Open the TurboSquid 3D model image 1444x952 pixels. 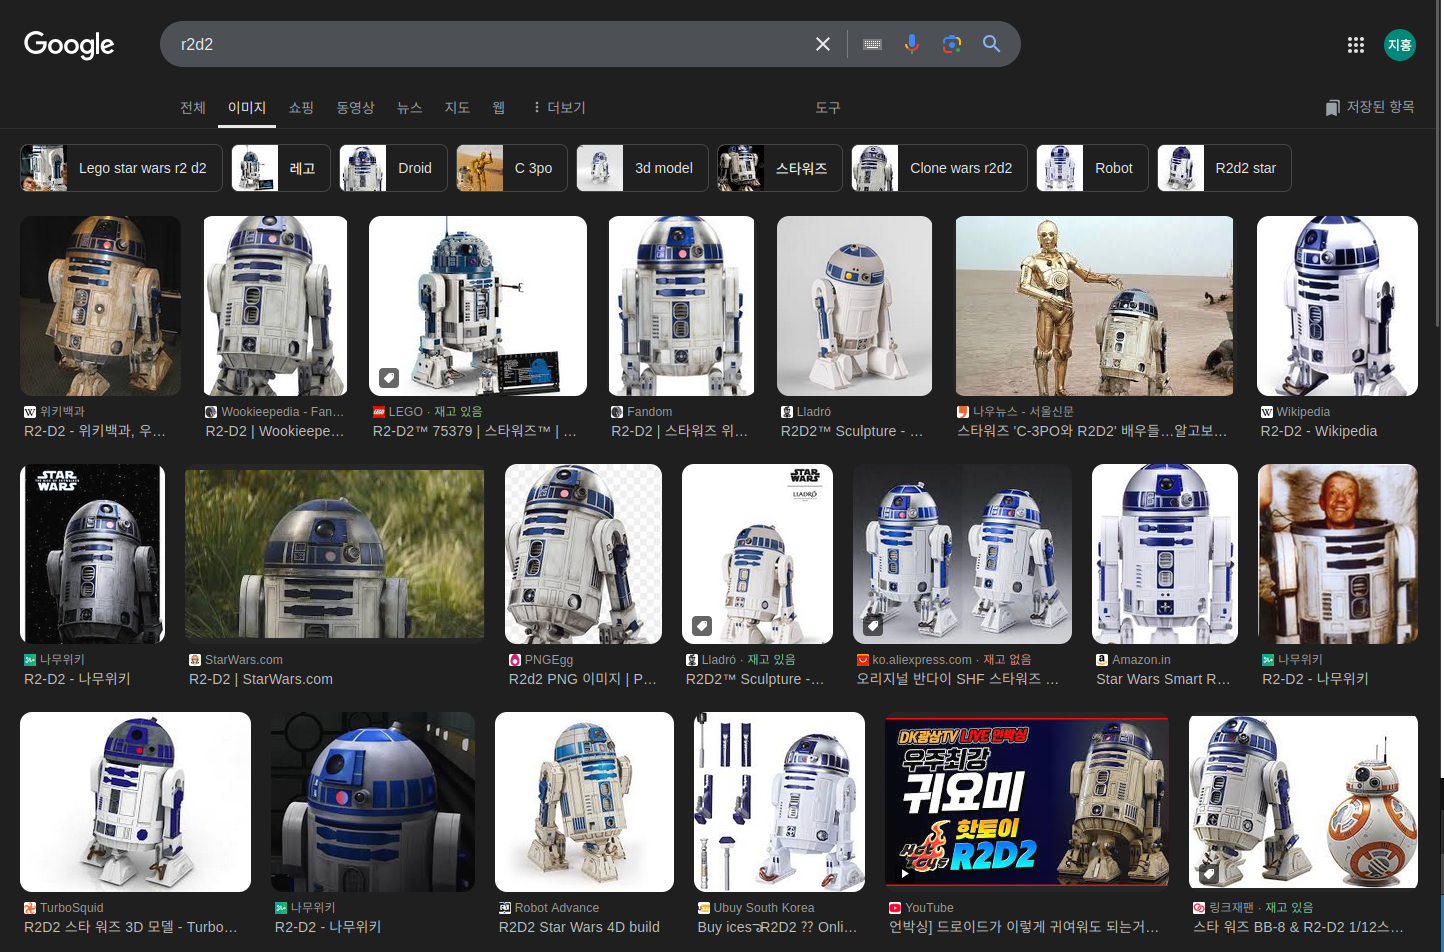tap(135, 802)
